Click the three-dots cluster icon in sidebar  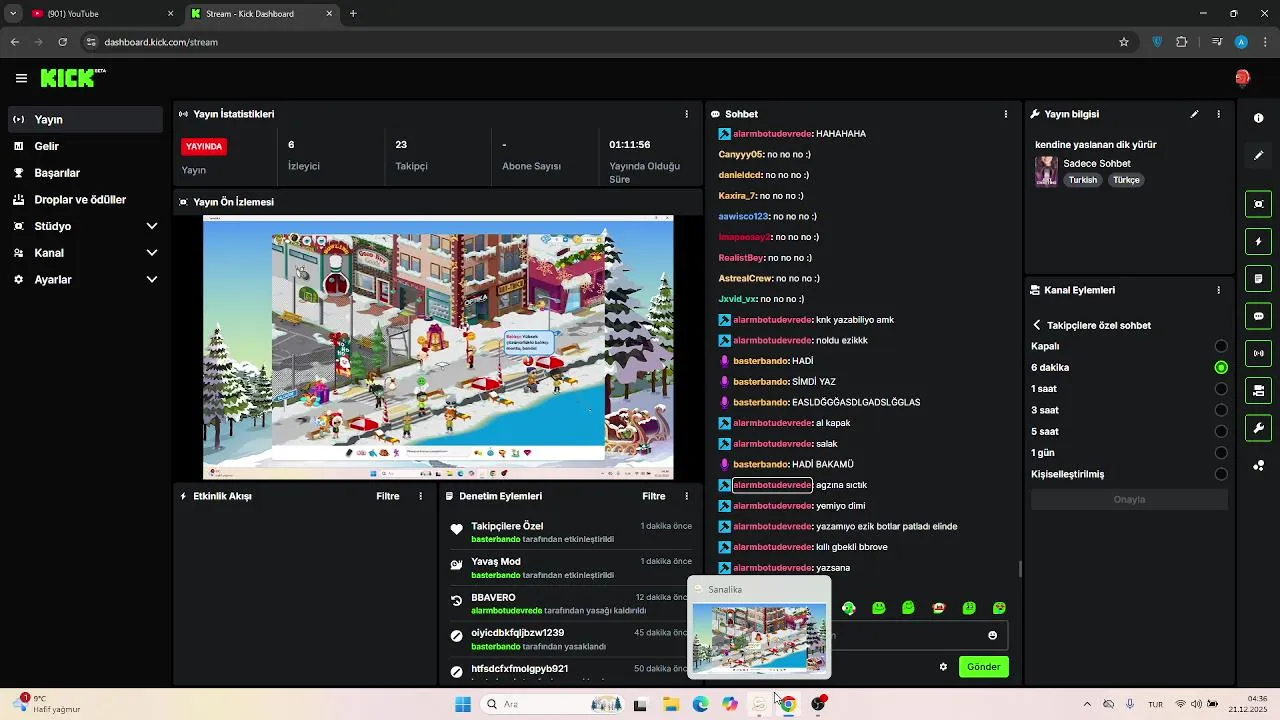click(x=1258, y=465)
